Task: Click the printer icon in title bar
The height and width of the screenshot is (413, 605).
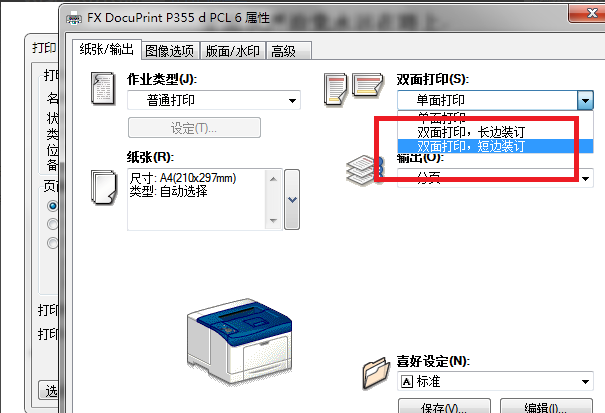Action: [74, 18]
